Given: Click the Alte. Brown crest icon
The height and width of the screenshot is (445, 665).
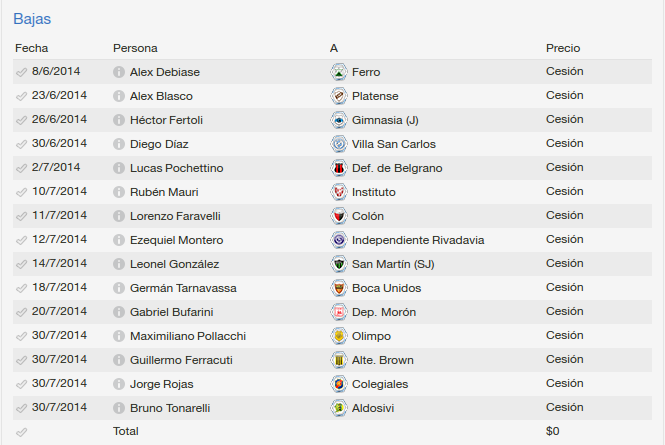Looking at the screenshot, I should [339, 360].
